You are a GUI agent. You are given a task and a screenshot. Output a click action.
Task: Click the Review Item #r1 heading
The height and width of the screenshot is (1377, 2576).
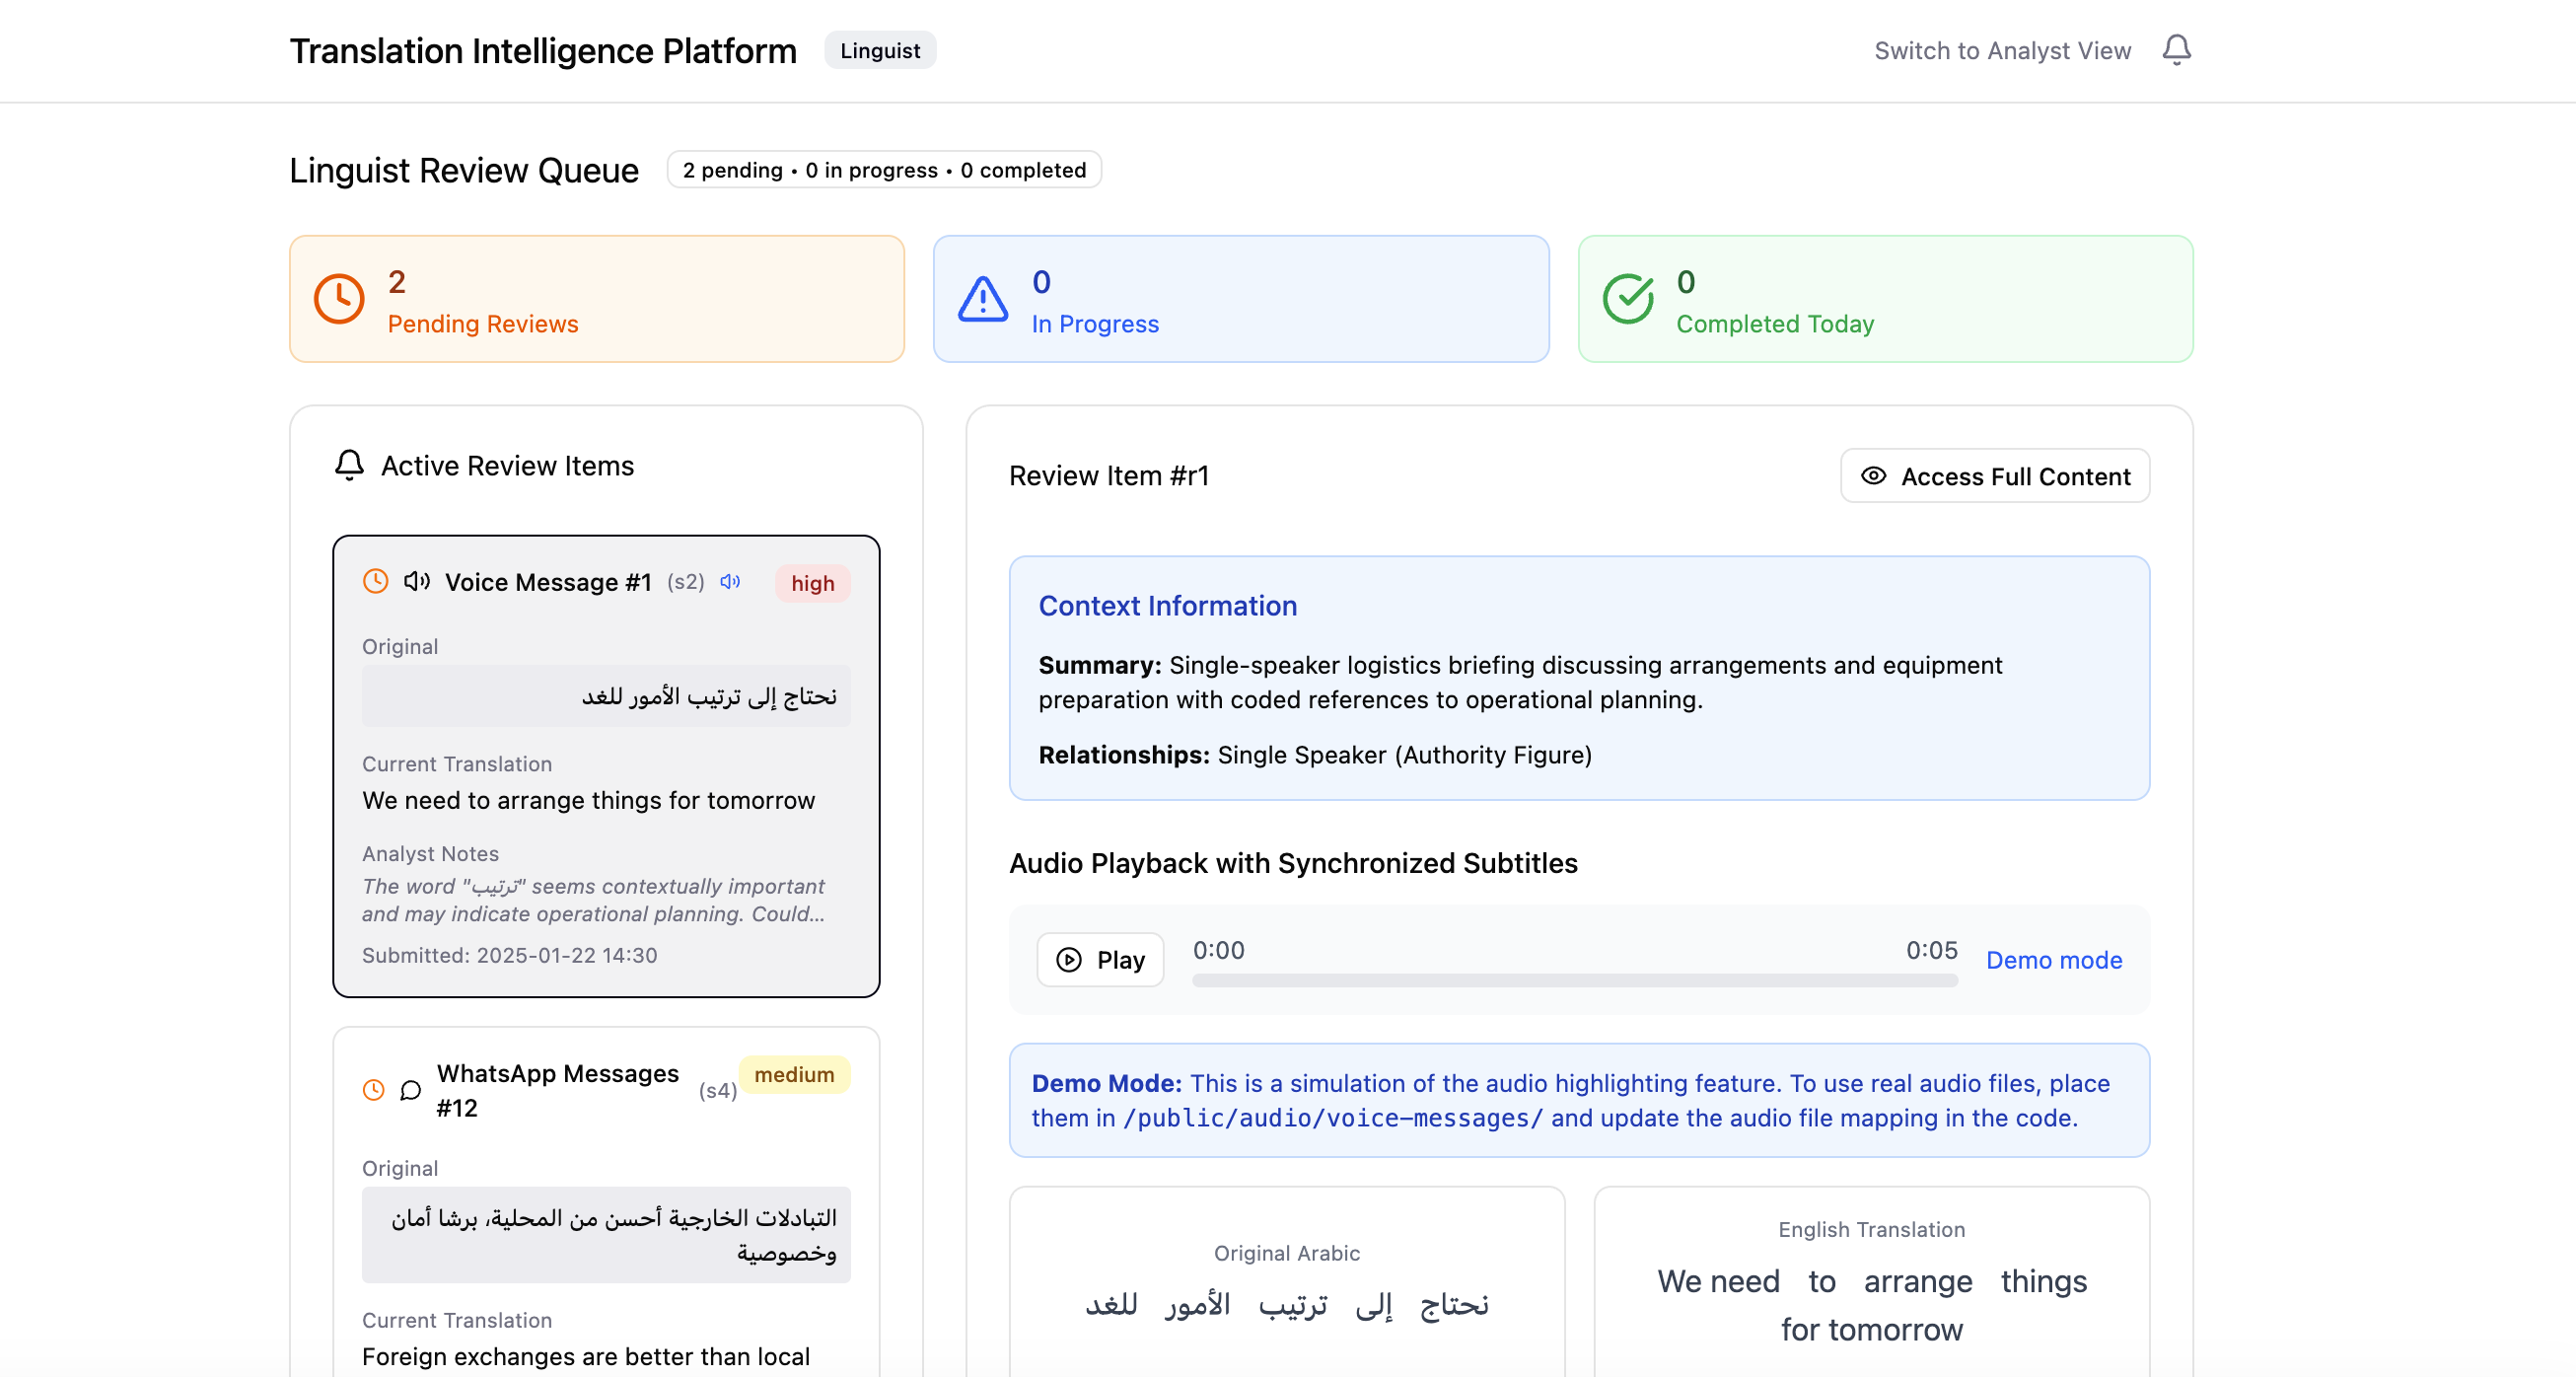point(1109,476)
